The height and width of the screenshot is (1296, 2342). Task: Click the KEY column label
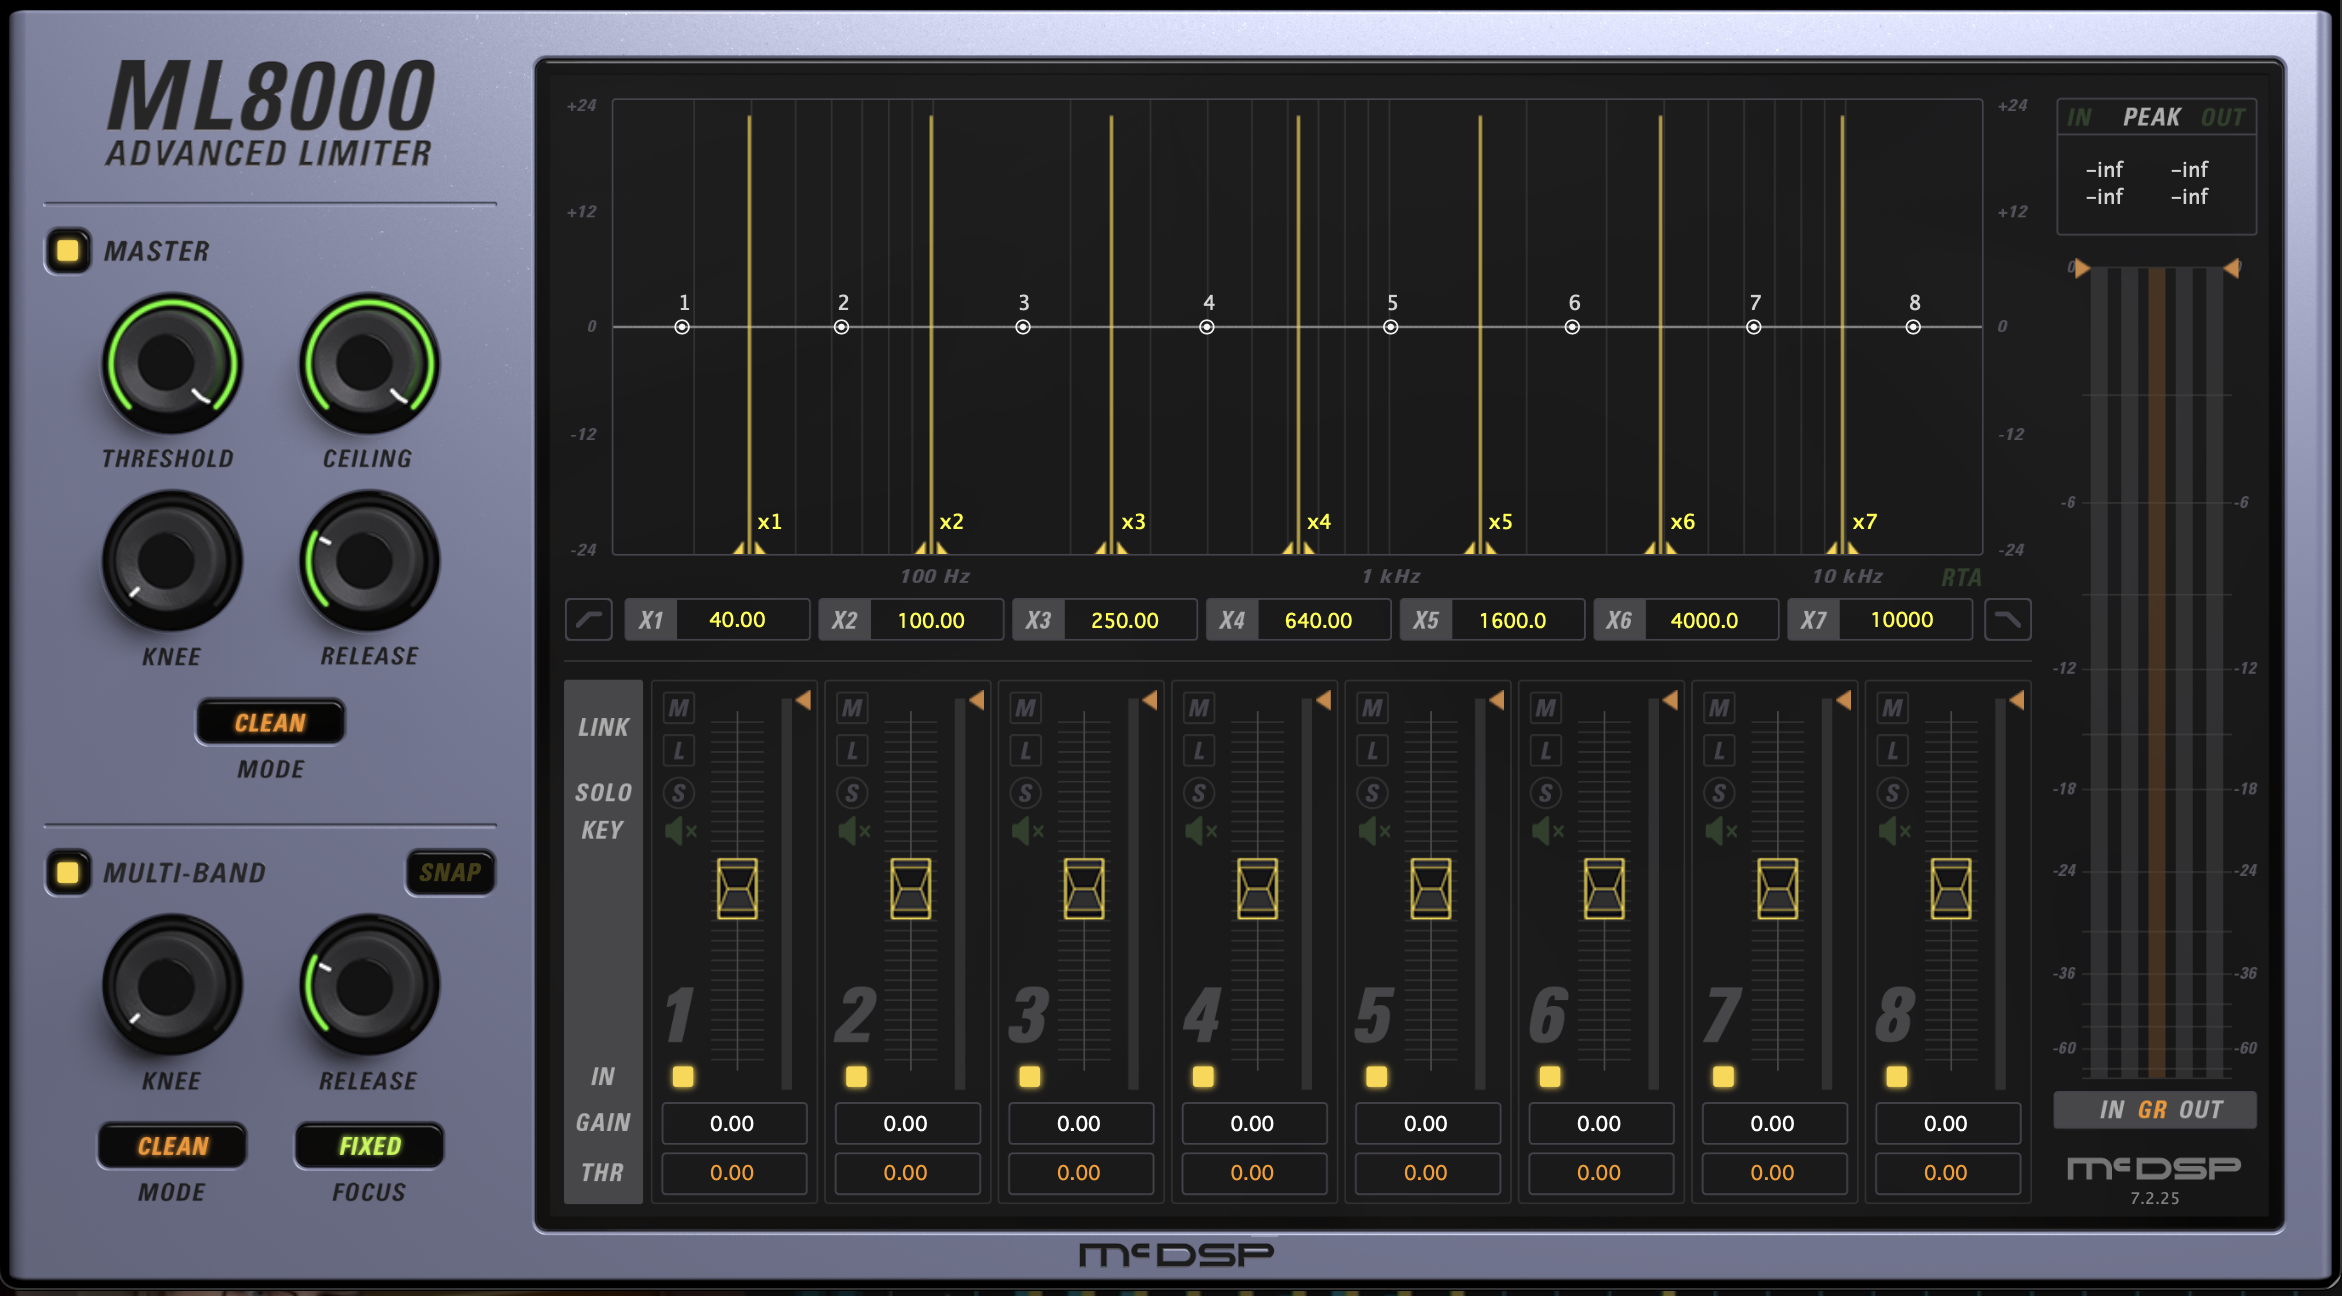pos(602,830)
